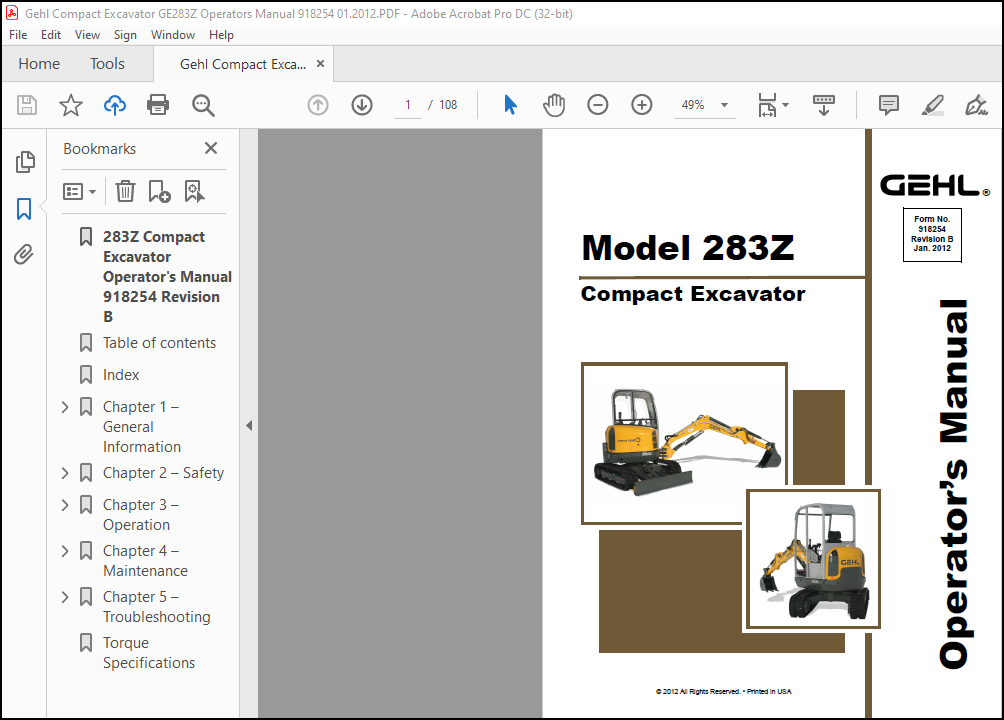1004x720 pixels.
Task: Go to Chapter 4 – Maintenance bookmark
Action: 145,561
